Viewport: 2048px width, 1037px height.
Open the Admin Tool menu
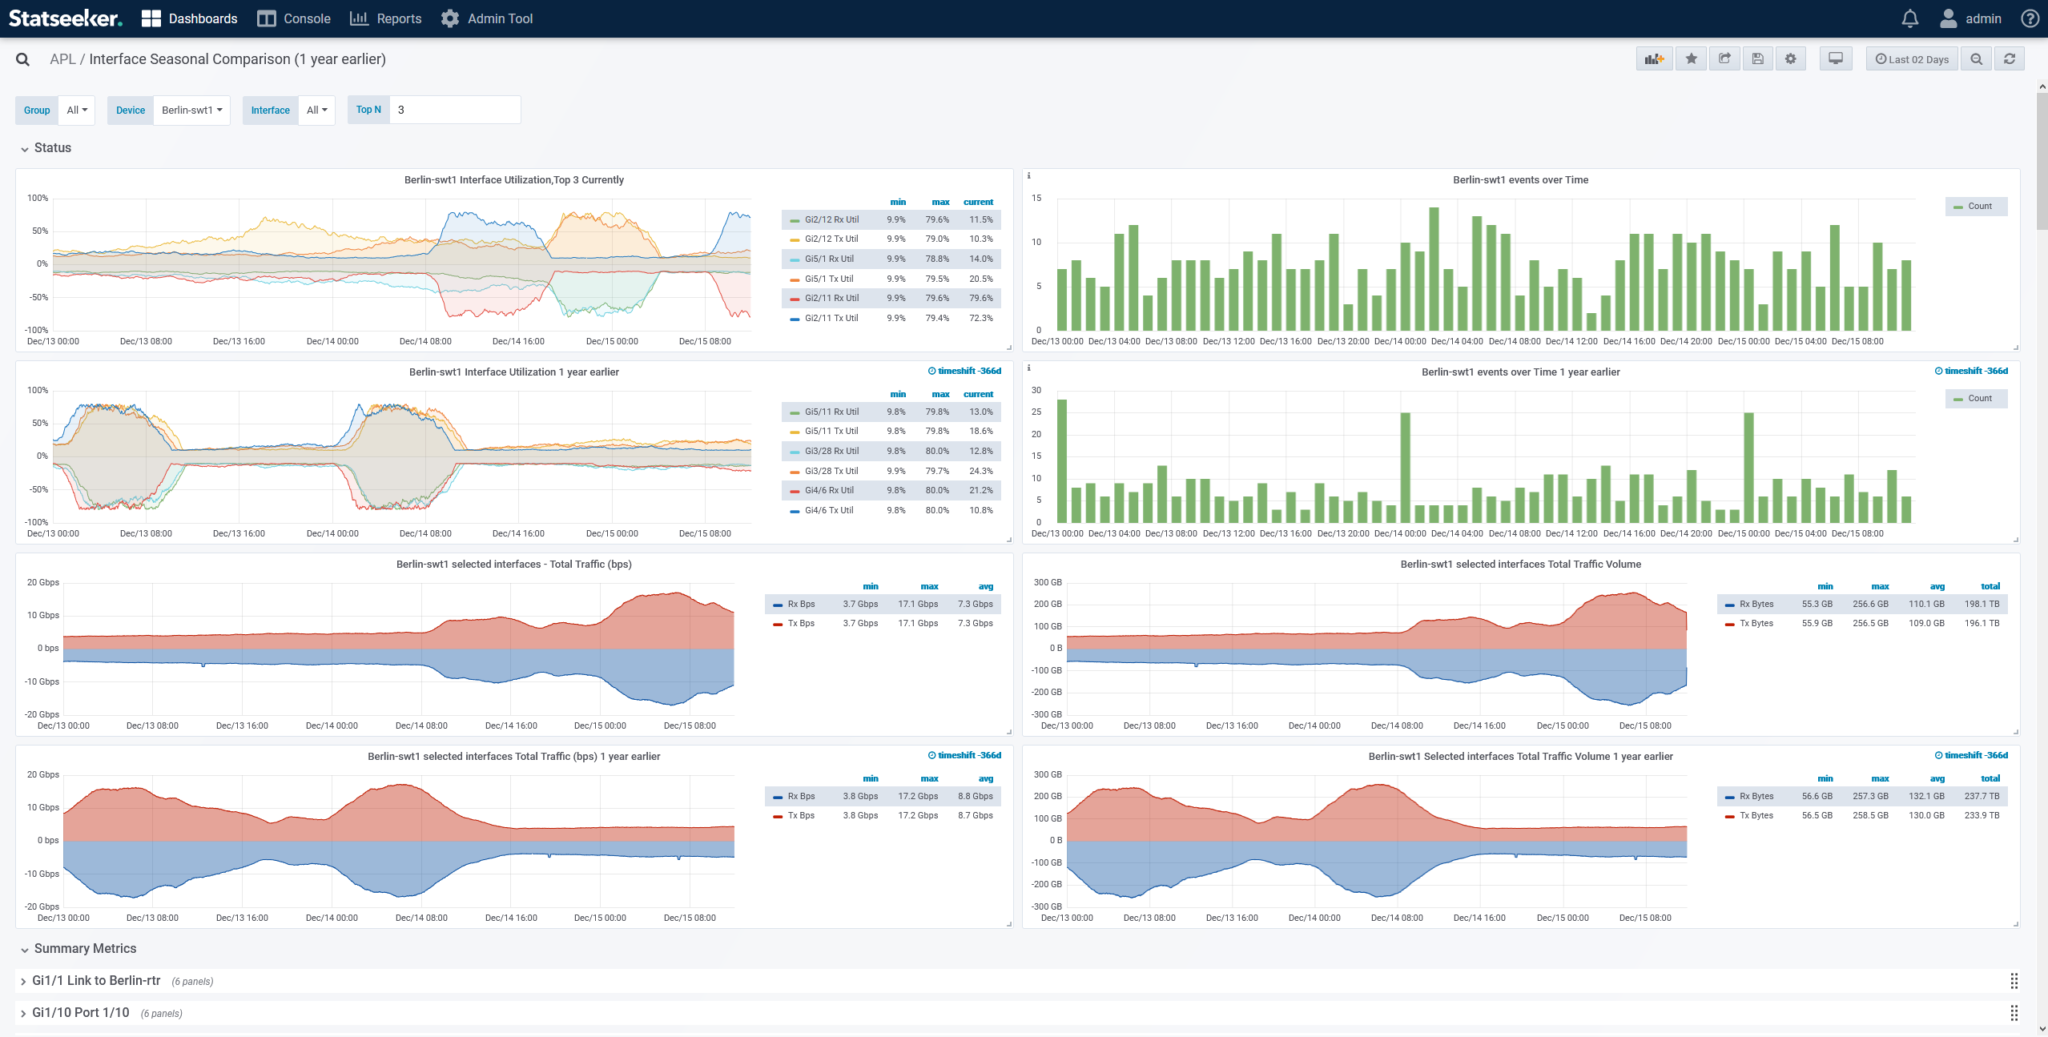487,19
